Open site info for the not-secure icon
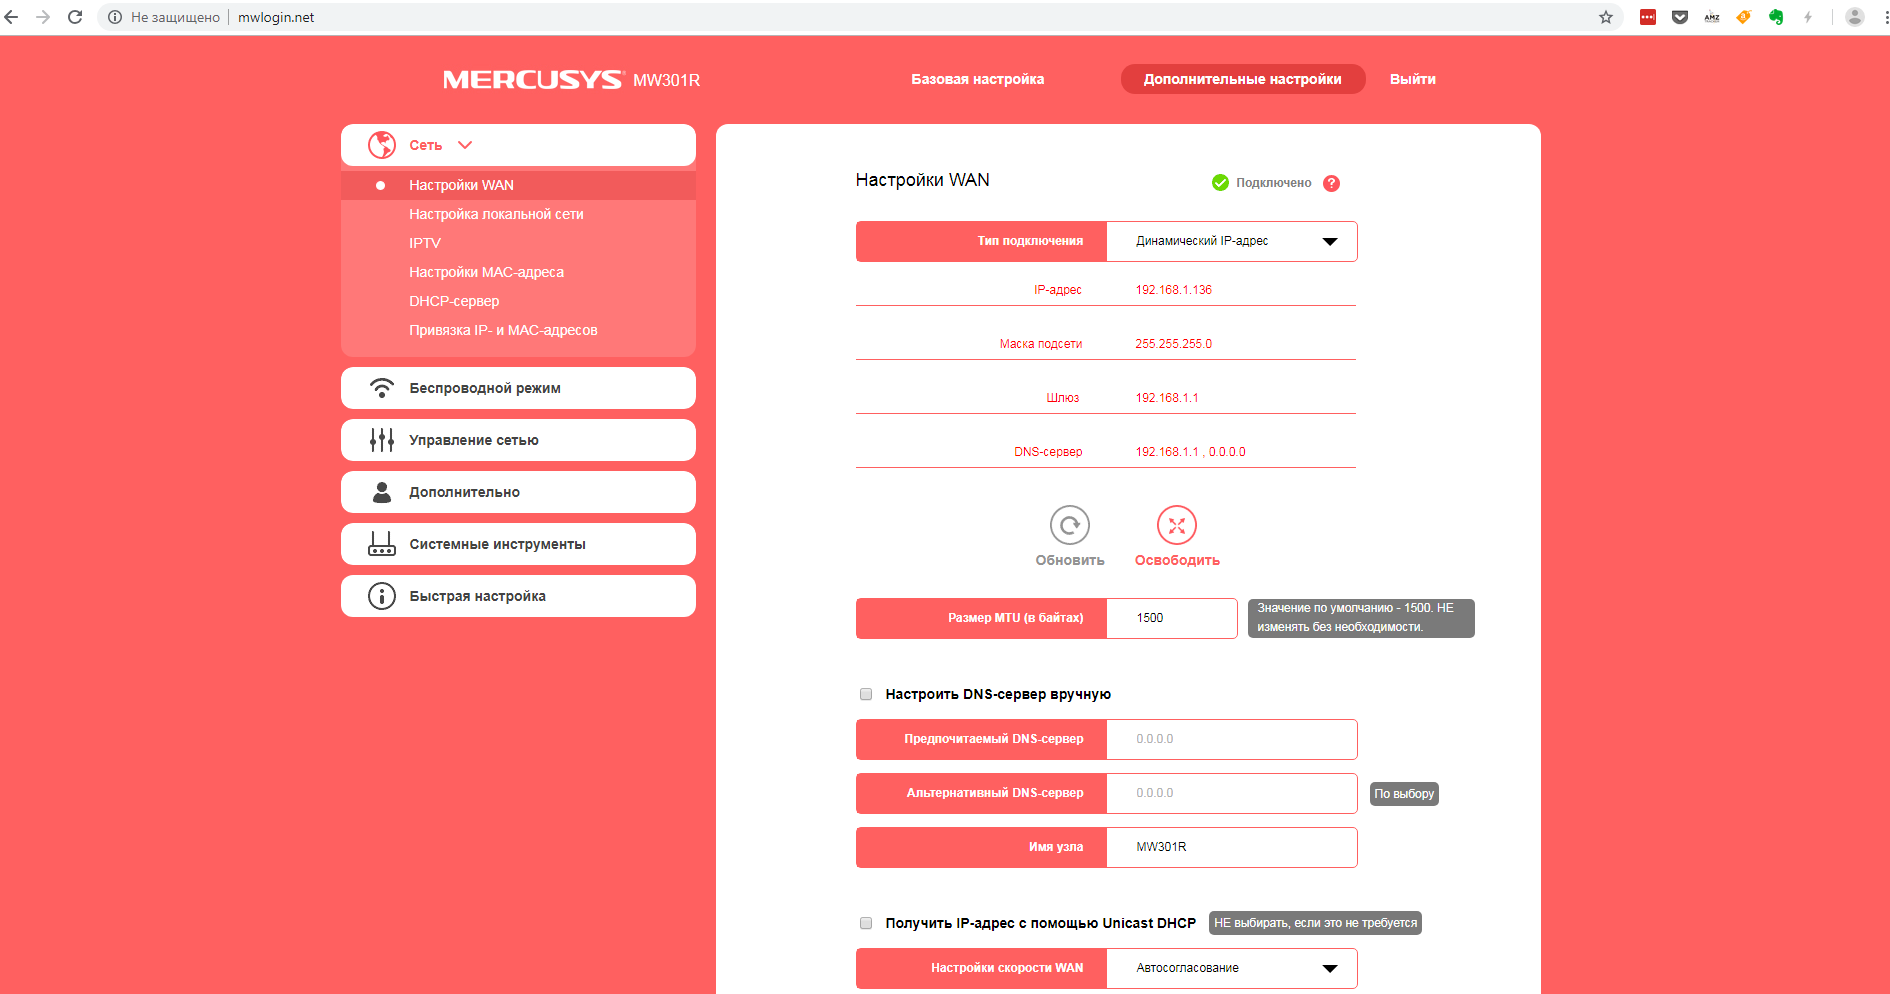 tap(115, 17)
